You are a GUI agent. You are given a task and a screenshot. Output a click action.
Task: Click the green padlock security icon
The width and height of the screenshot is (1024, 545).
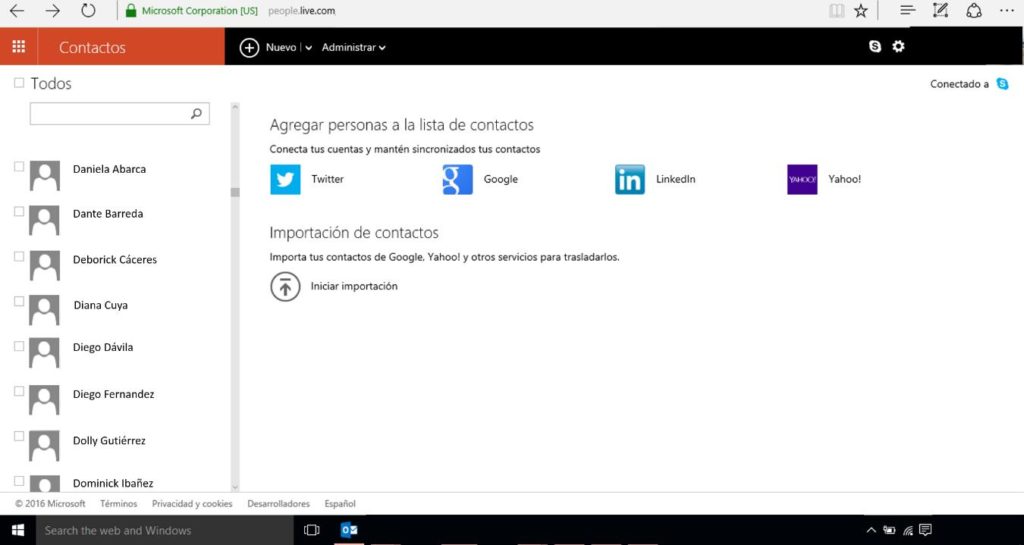pos(131,10)
